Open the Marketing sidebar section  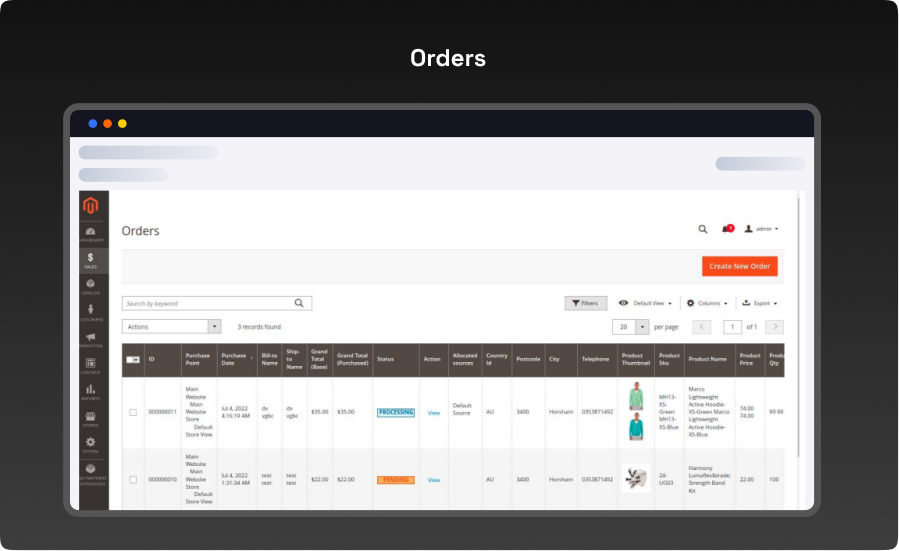91,339
